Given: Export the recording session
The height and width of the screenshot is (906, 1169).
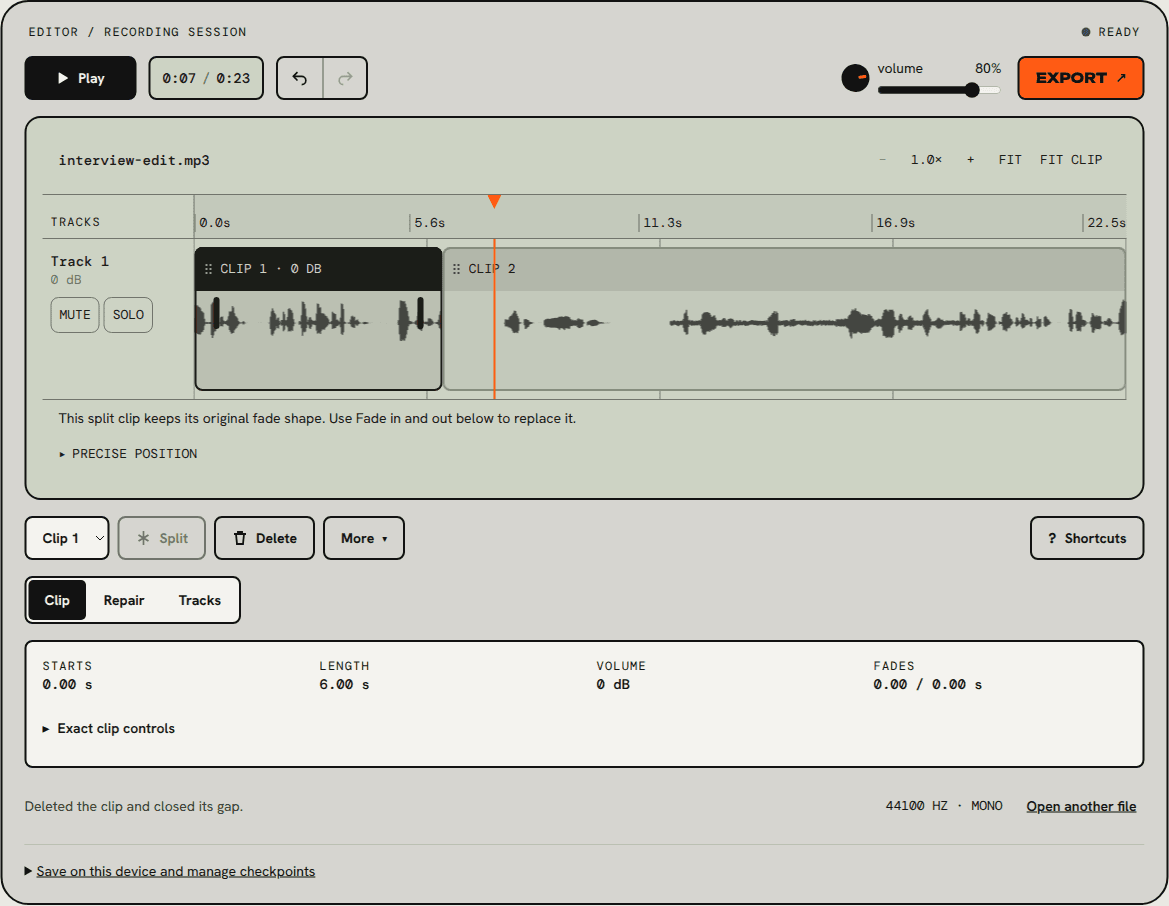Looking at the screenshot, I should (x=1080, y=78).
